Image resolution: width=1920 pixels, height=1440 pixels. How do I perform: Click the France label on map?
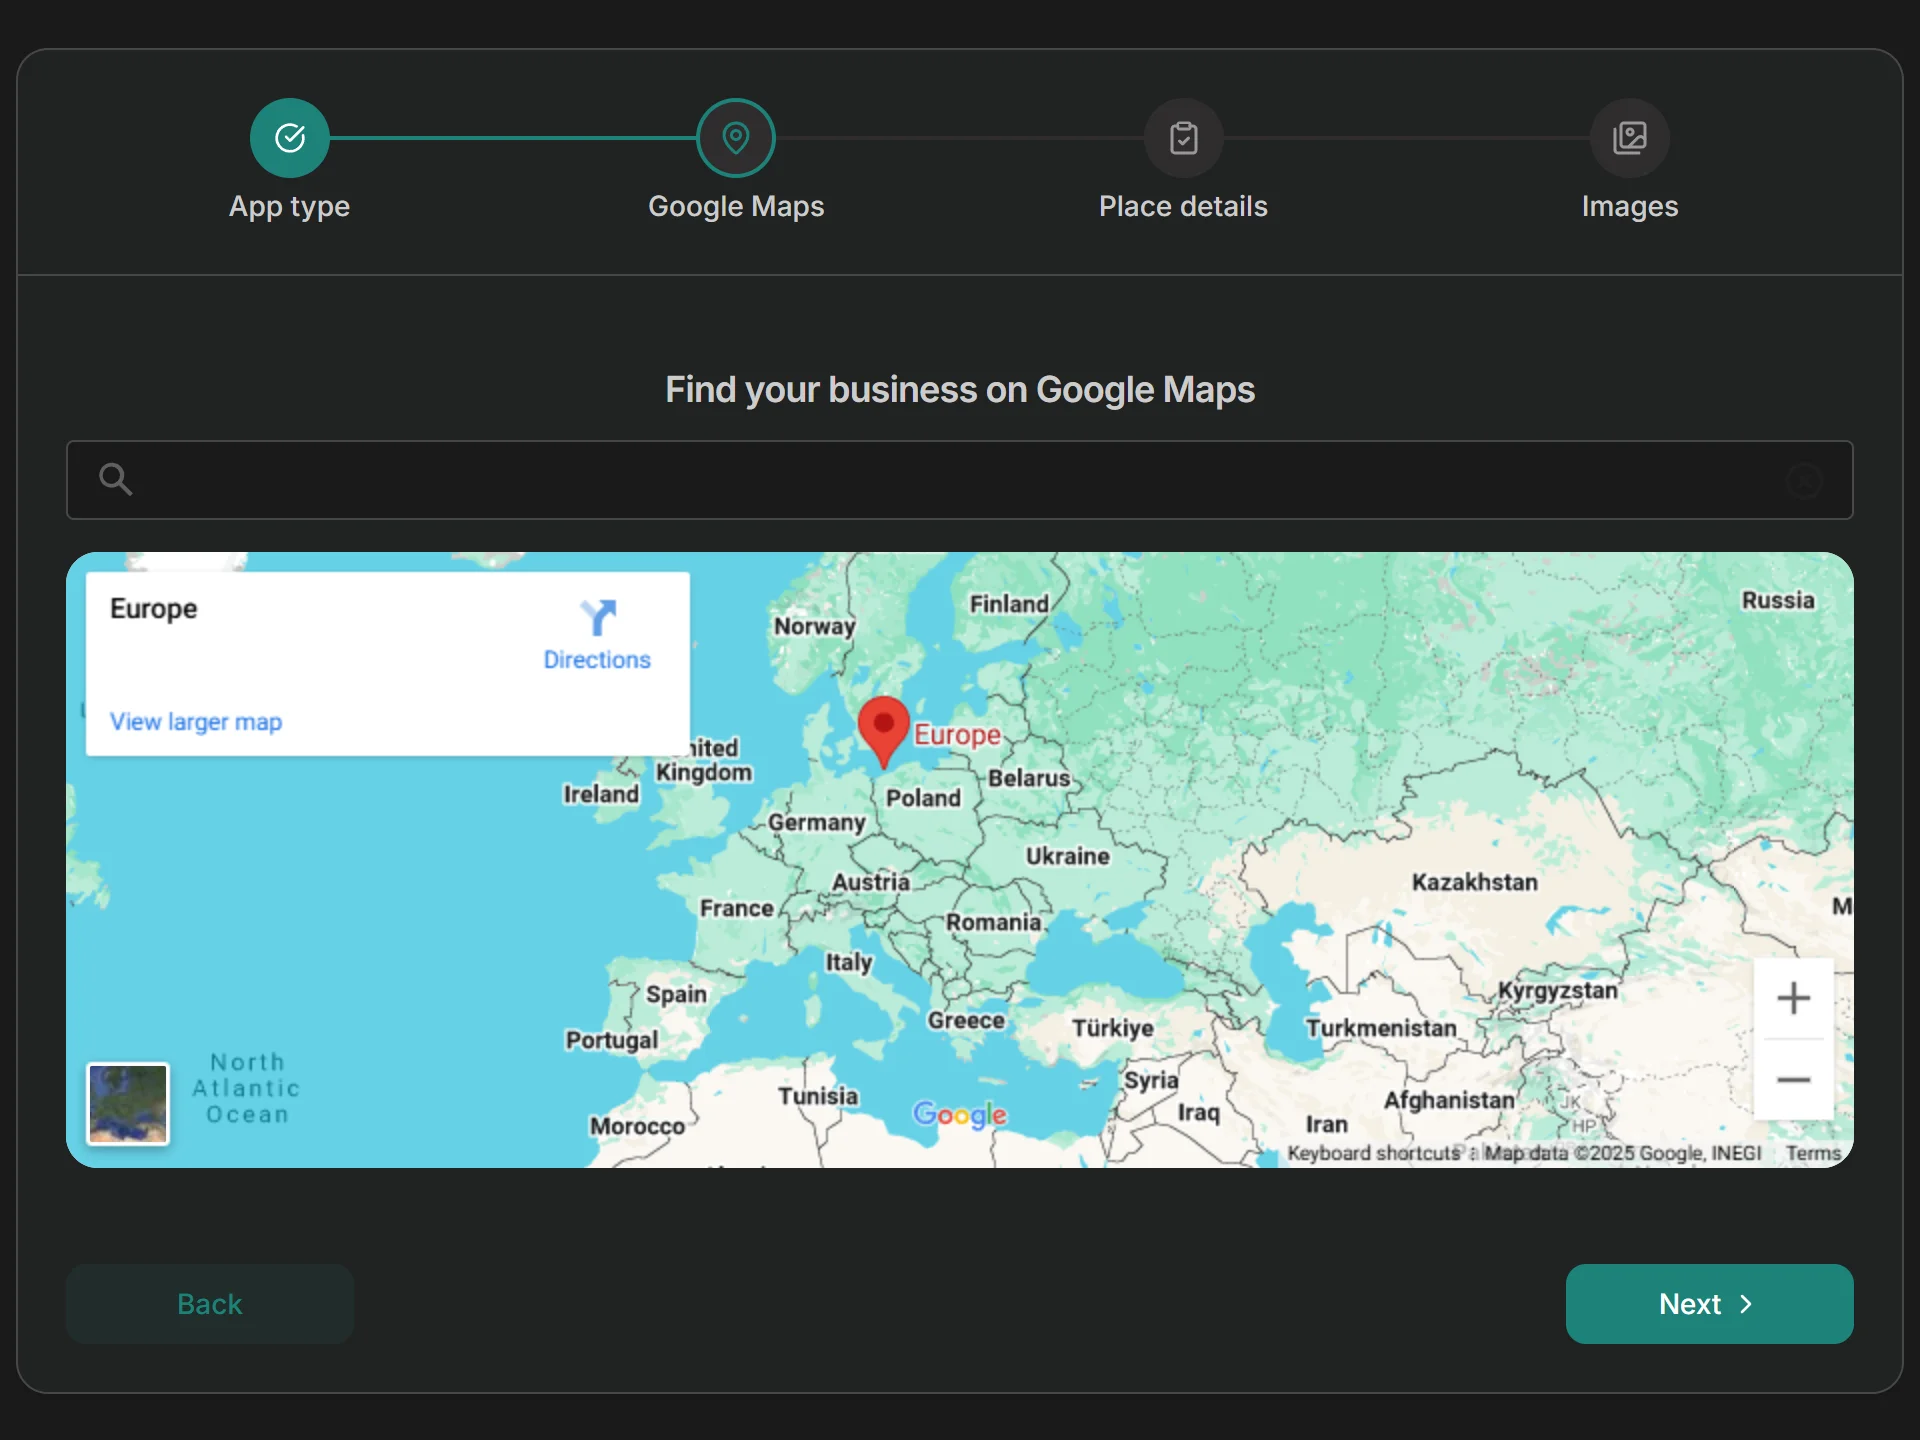[737, 908]
